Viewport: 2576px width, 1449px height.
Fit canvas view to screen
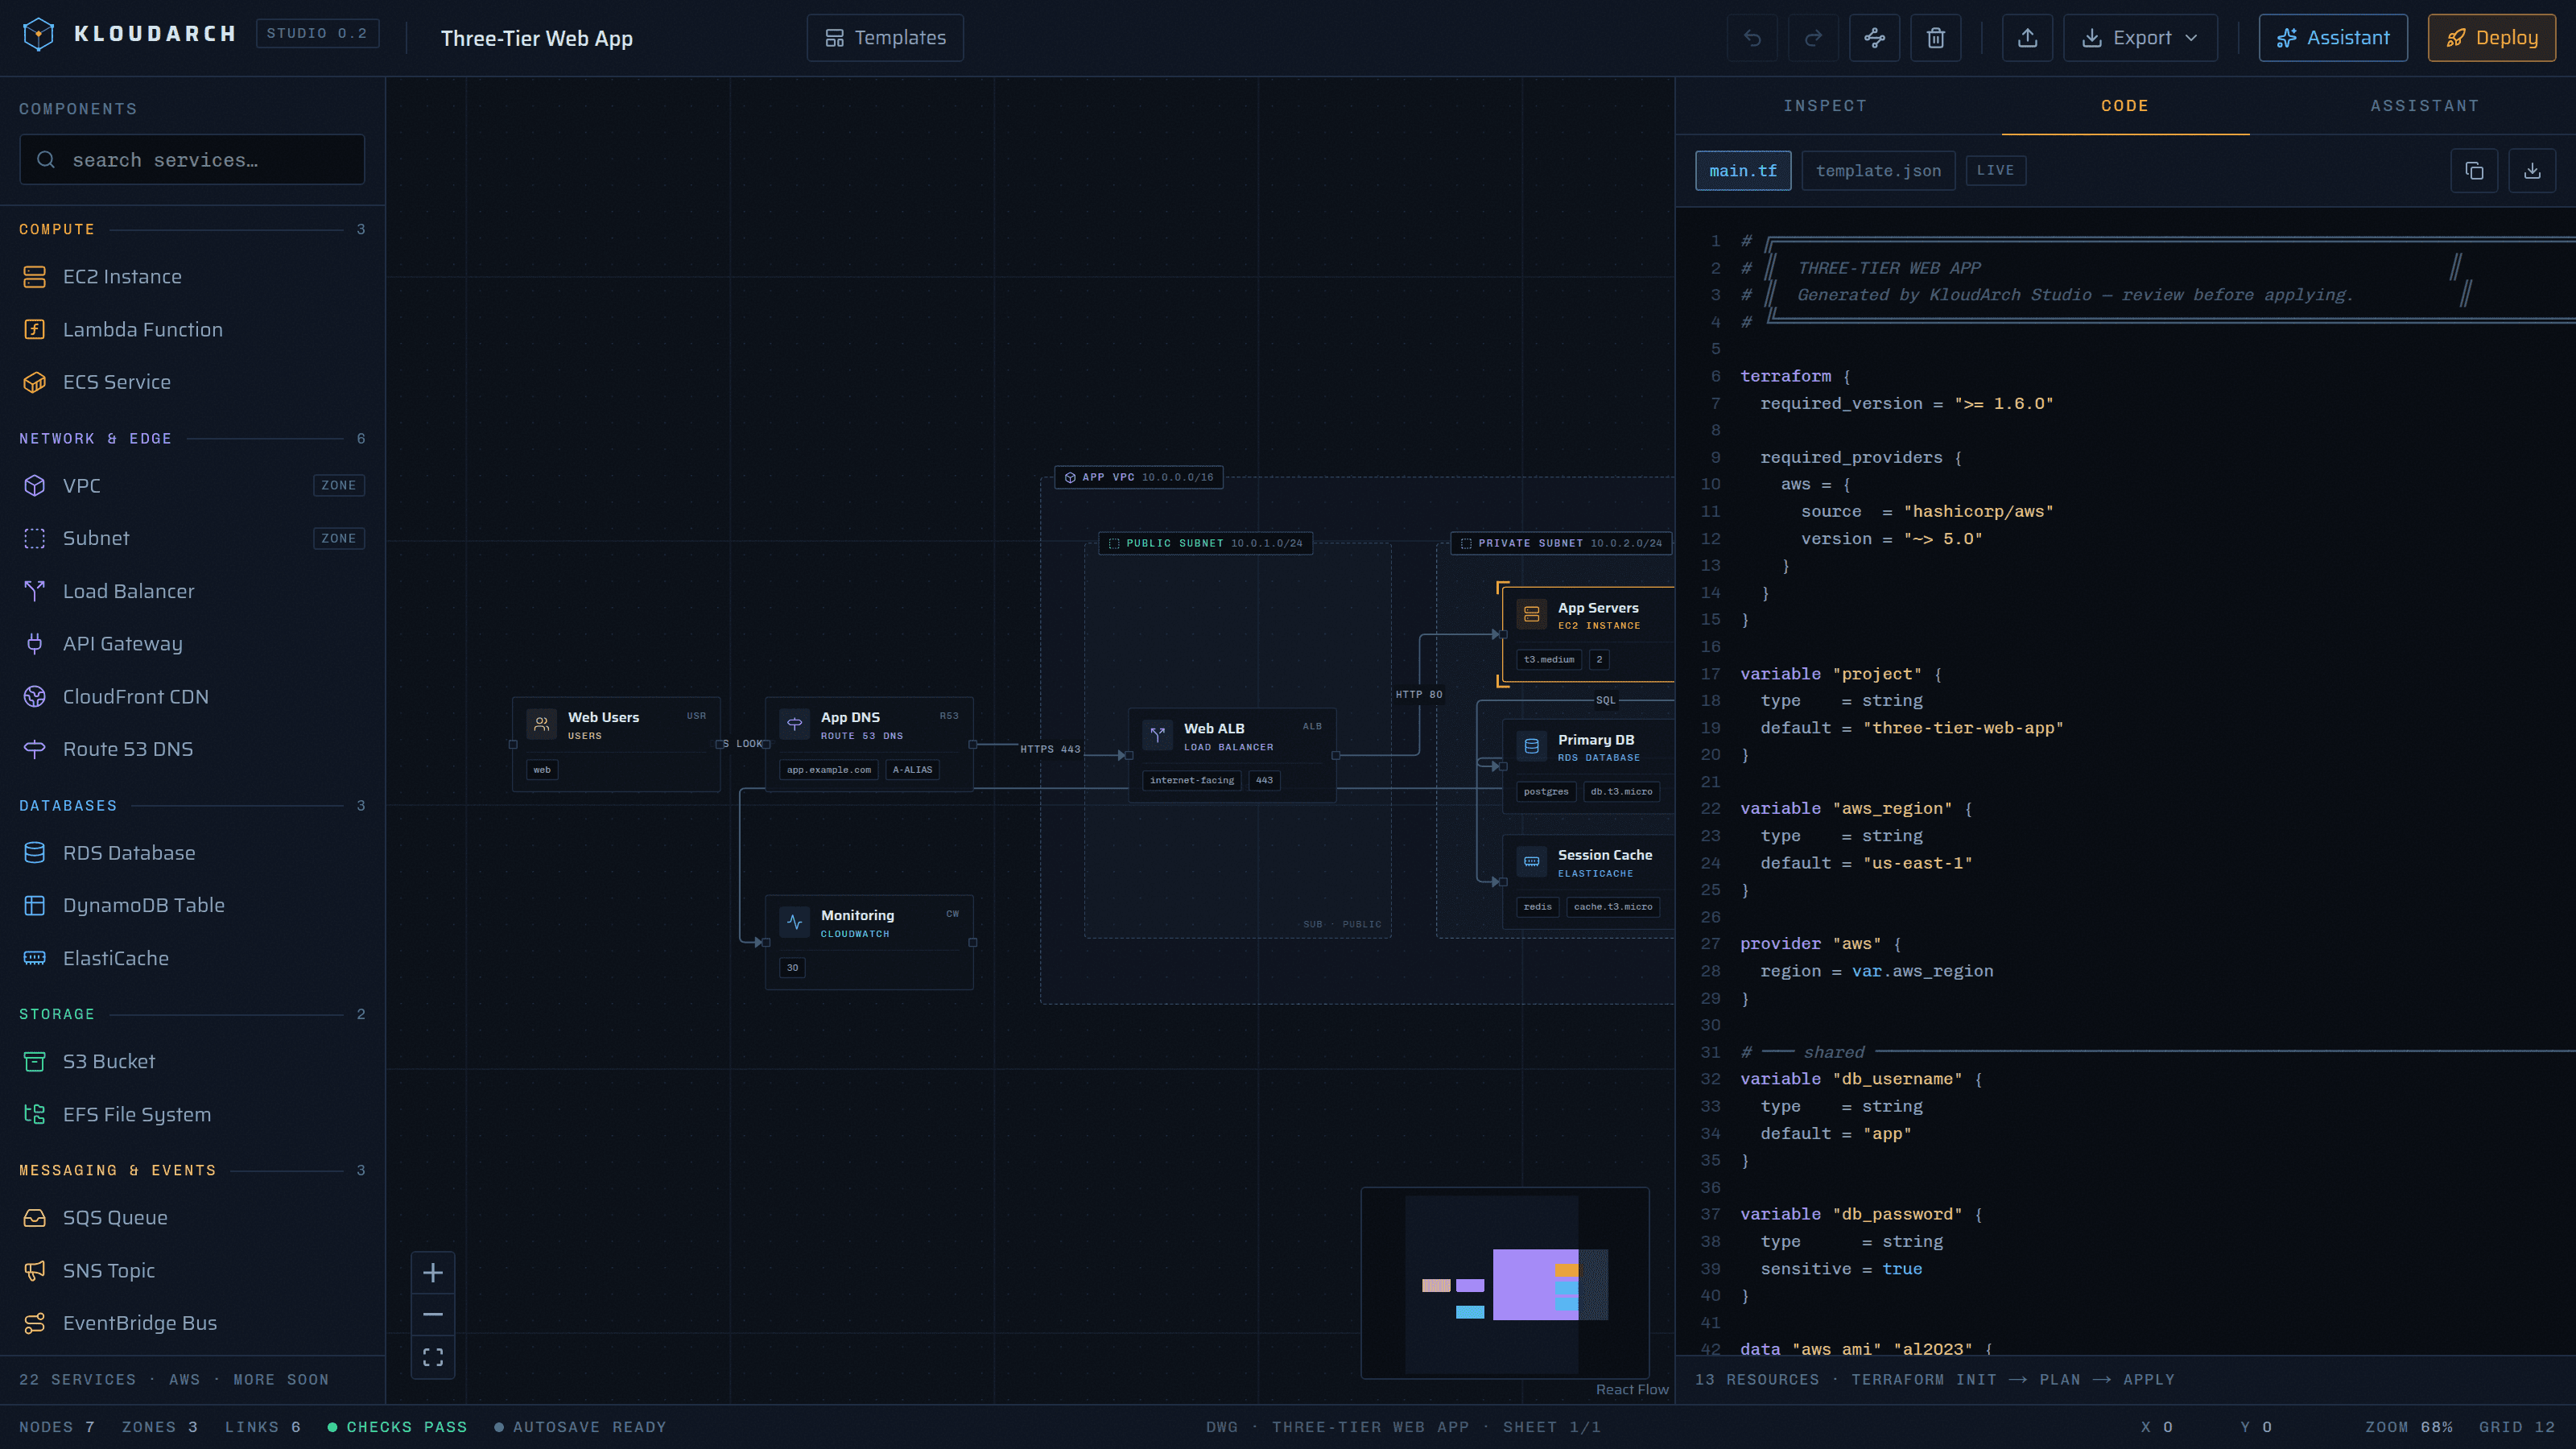coord(433,1358)
